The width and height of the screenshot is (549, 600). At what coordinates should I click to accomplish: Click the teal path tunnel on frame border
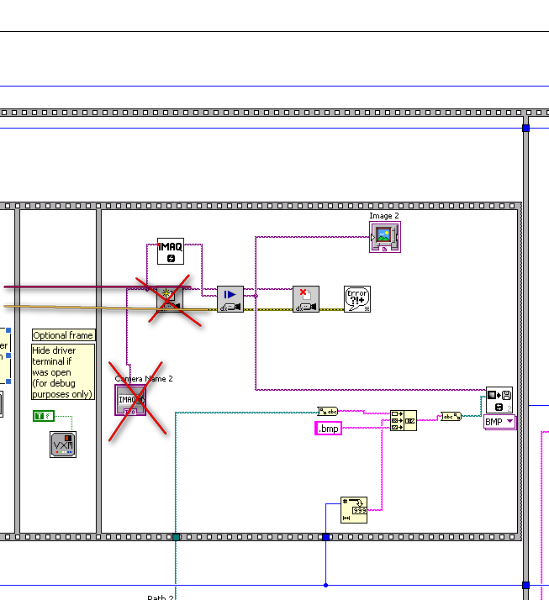click(176, 537)
